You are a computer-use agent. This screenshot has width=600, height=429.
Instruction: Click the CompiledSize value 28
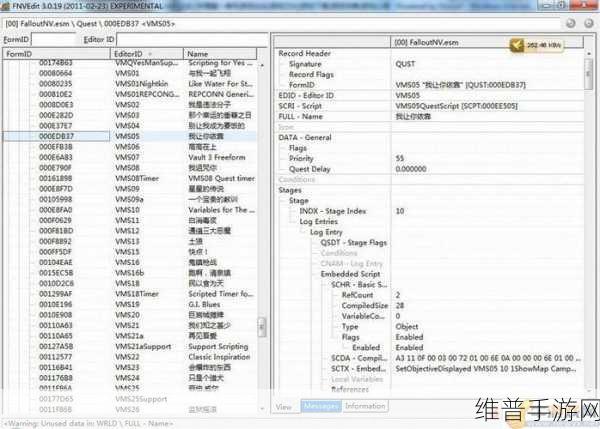400,306
